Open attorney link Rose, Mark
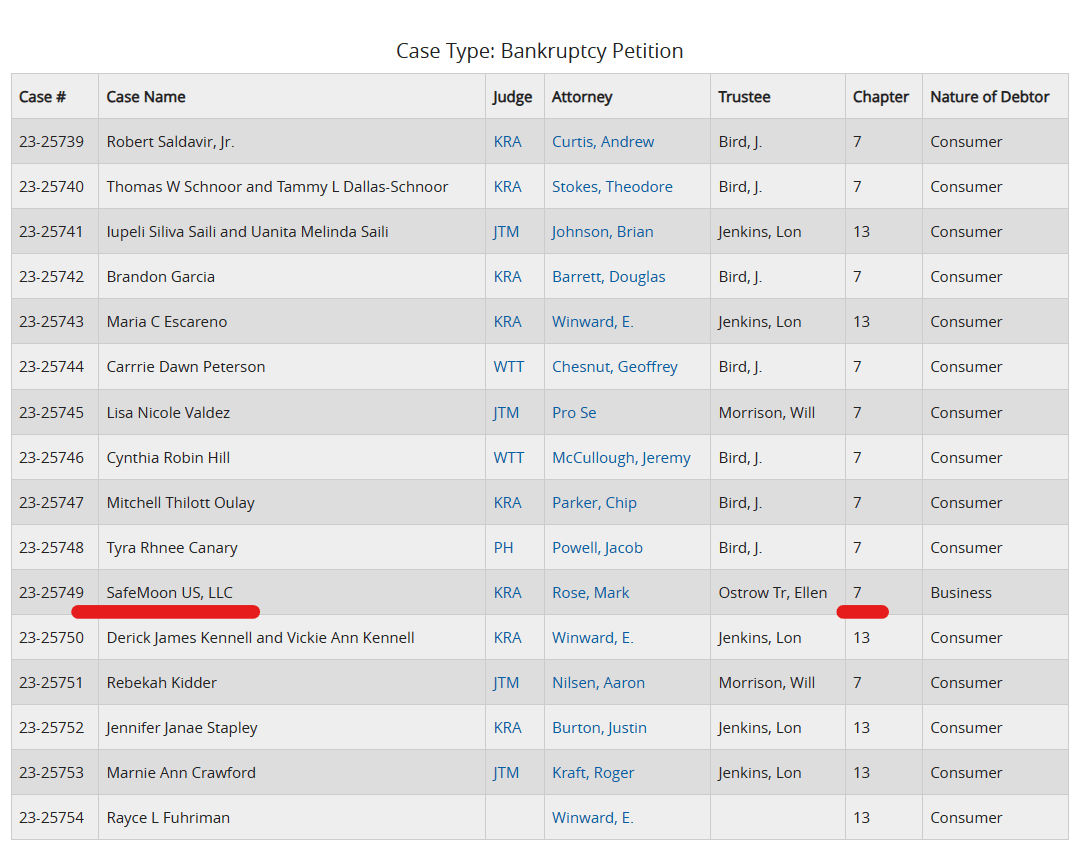 (x=590, y=593)
